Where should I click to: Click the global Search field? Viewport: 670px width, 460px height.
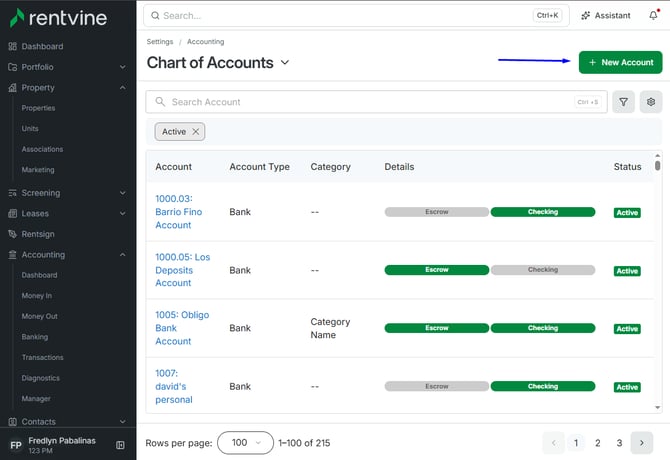click(356, 16)
